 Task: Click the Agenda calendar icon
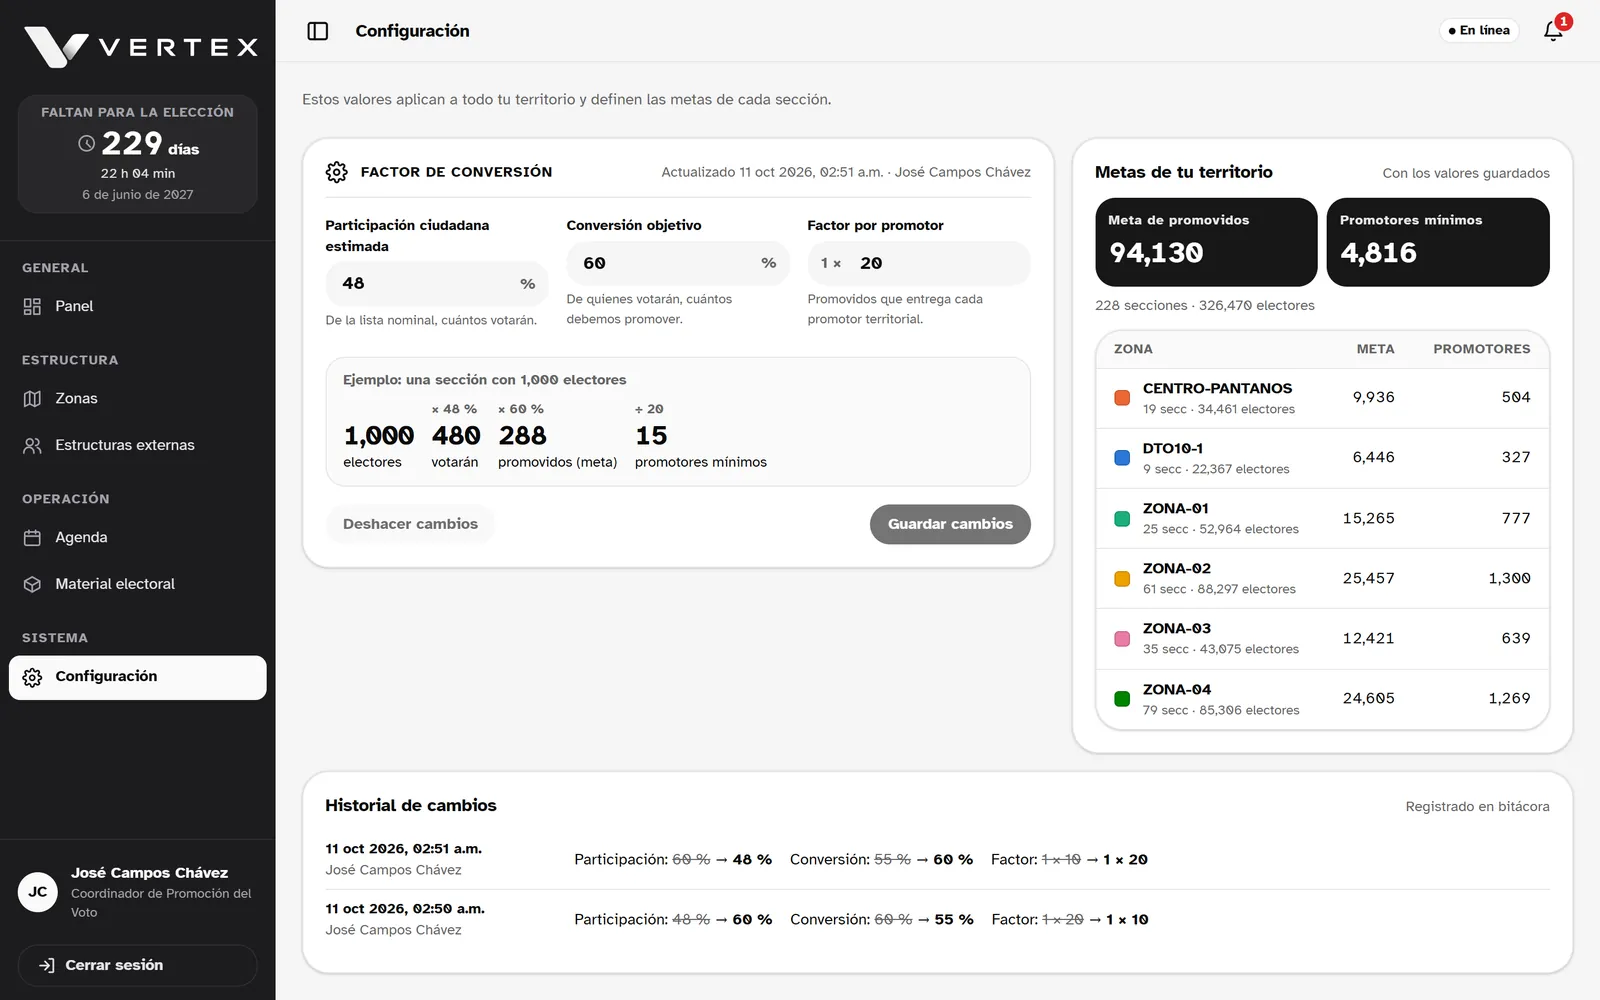32,537
